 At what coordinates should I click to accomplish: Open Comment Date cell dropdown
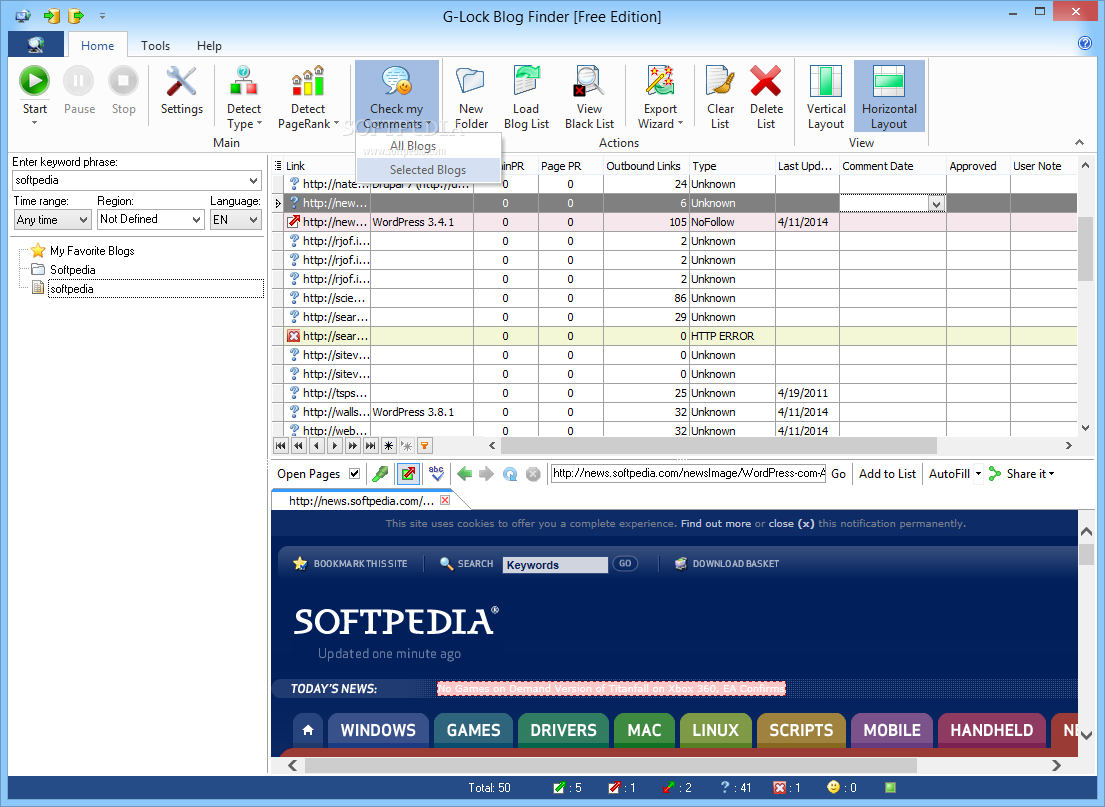936,204
